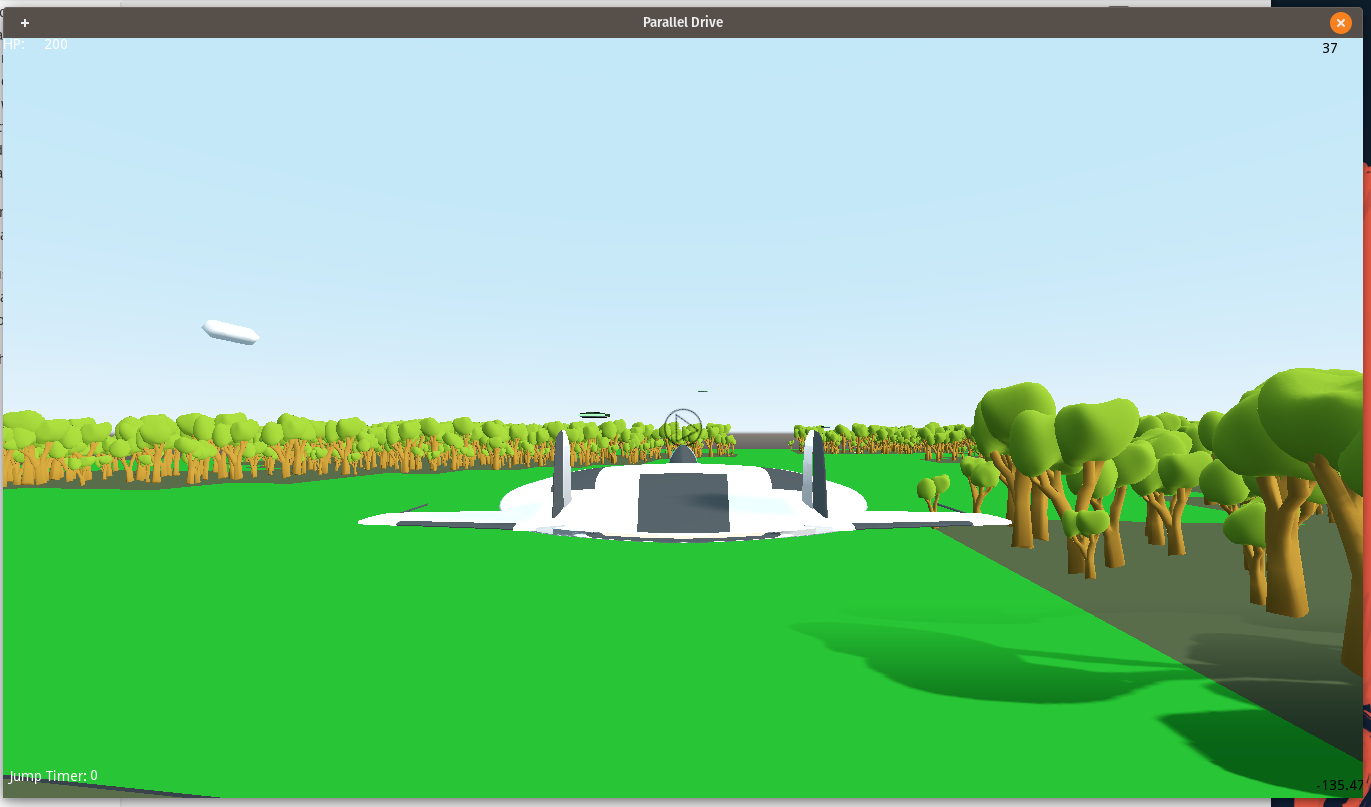Image resolution: width=1371 pixels, height=807 pixels.
Task: Target the dark green flying craft near reticle
Action: (594, 414)
